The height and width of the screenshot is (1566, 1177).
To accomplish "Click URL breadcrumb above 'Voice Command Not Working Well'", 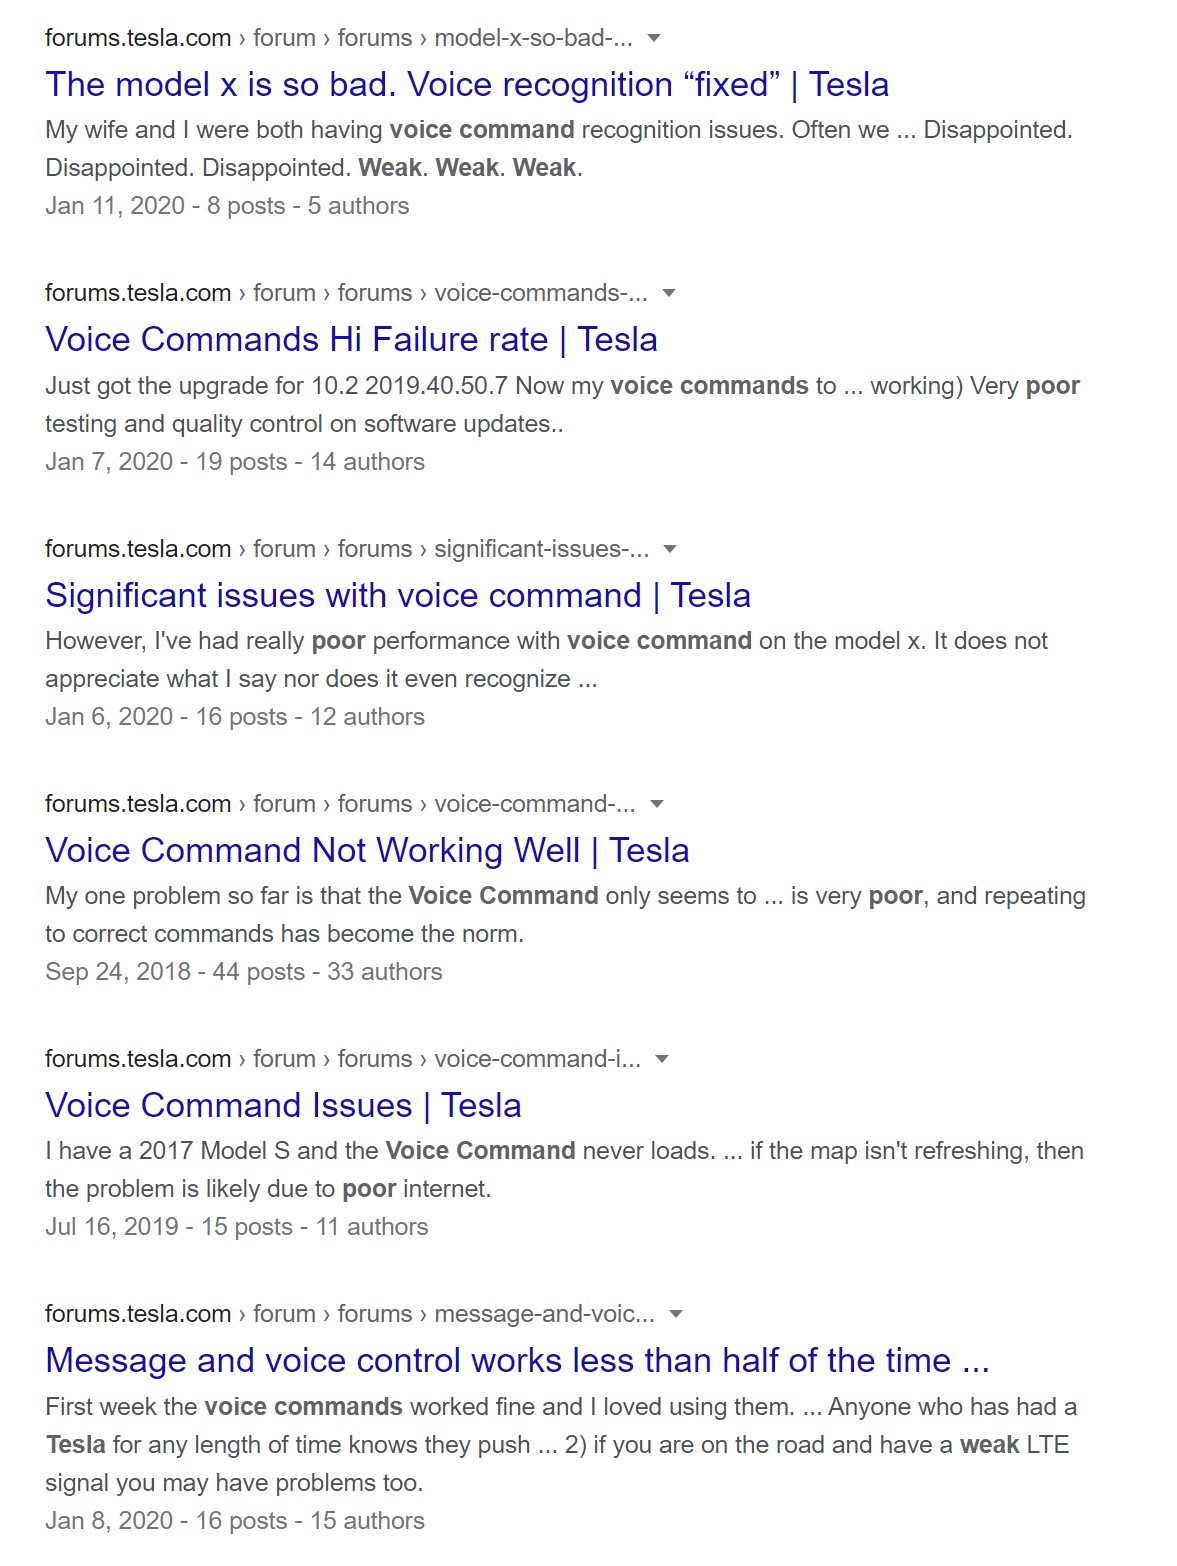I will point(339,804).
